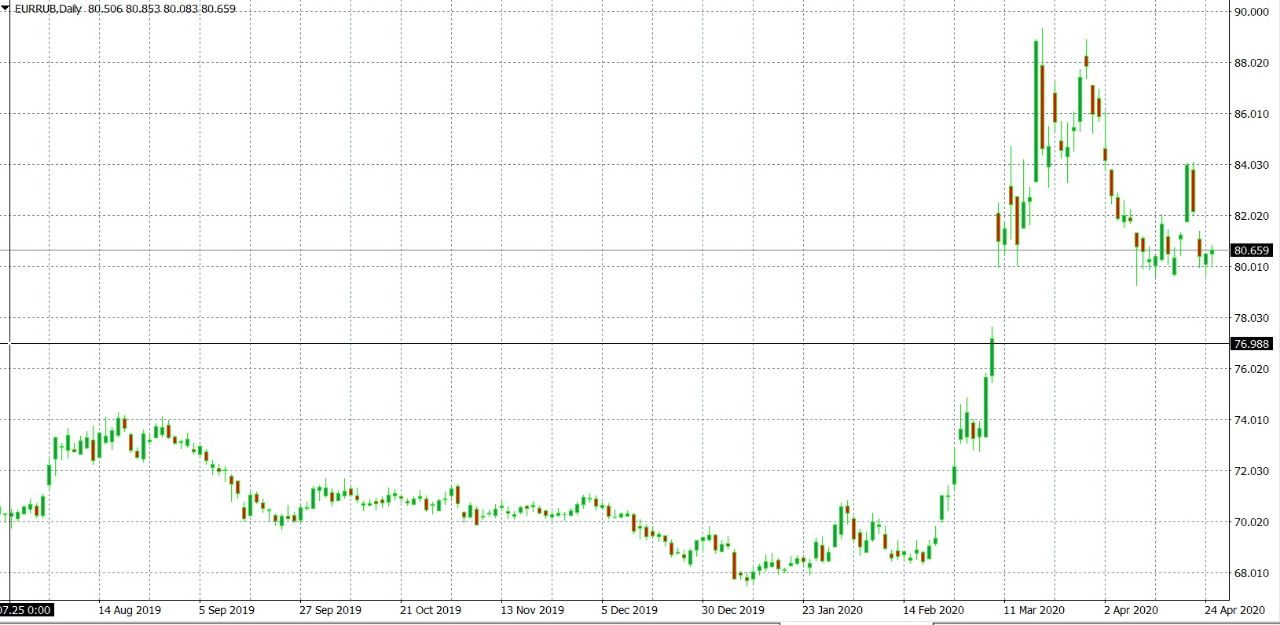This screenshot has width=1280, height=625.
Task: Click the one-click trading arrow beside EURRUB
Action: click(5, 9)
